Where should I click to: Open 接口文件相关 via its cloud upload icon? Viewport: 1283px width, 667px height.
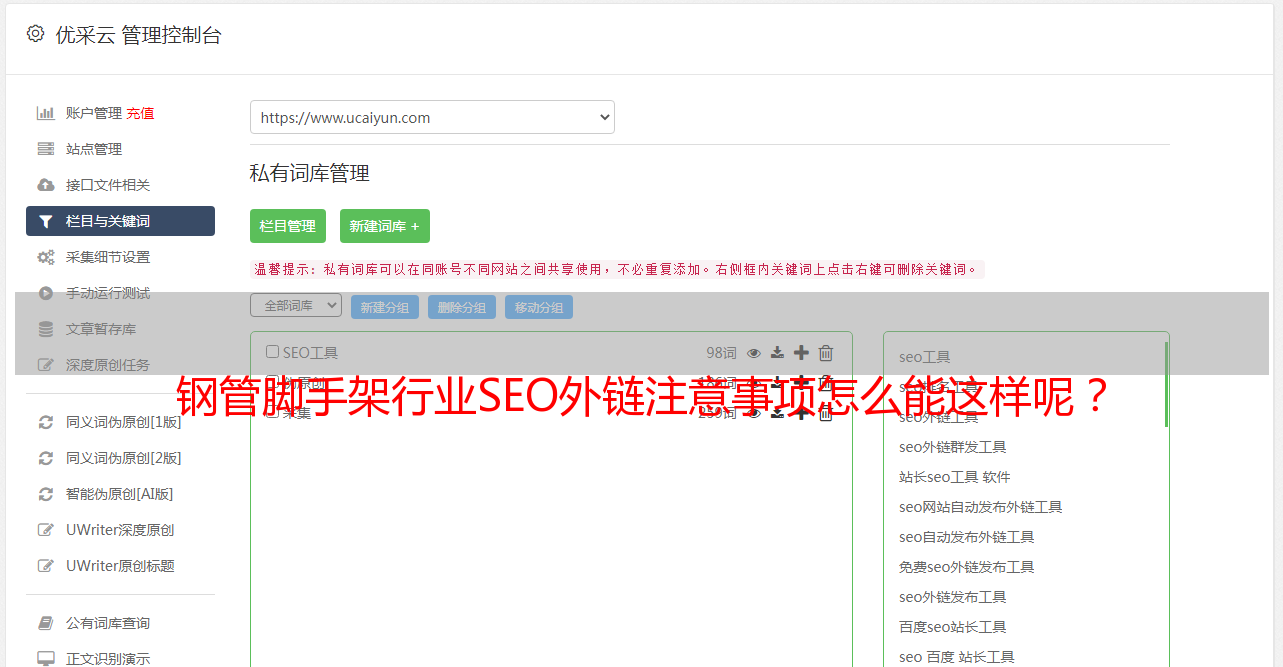point(46,185)
